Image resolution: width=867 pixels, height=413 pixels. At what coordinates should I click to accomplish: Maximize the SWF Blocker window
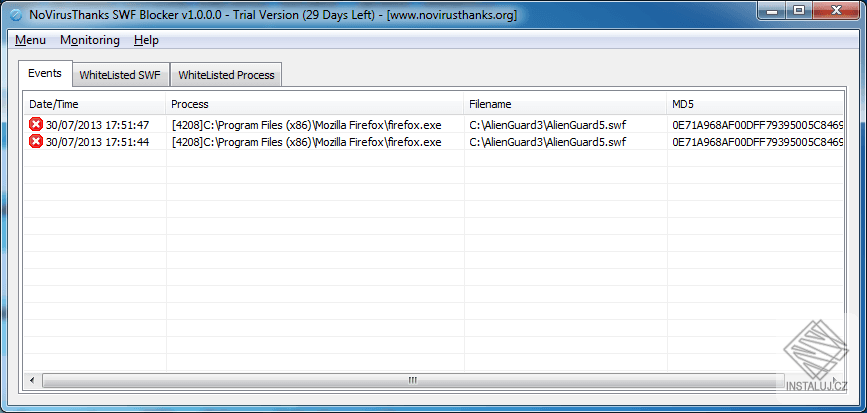[x=799, y=10]
